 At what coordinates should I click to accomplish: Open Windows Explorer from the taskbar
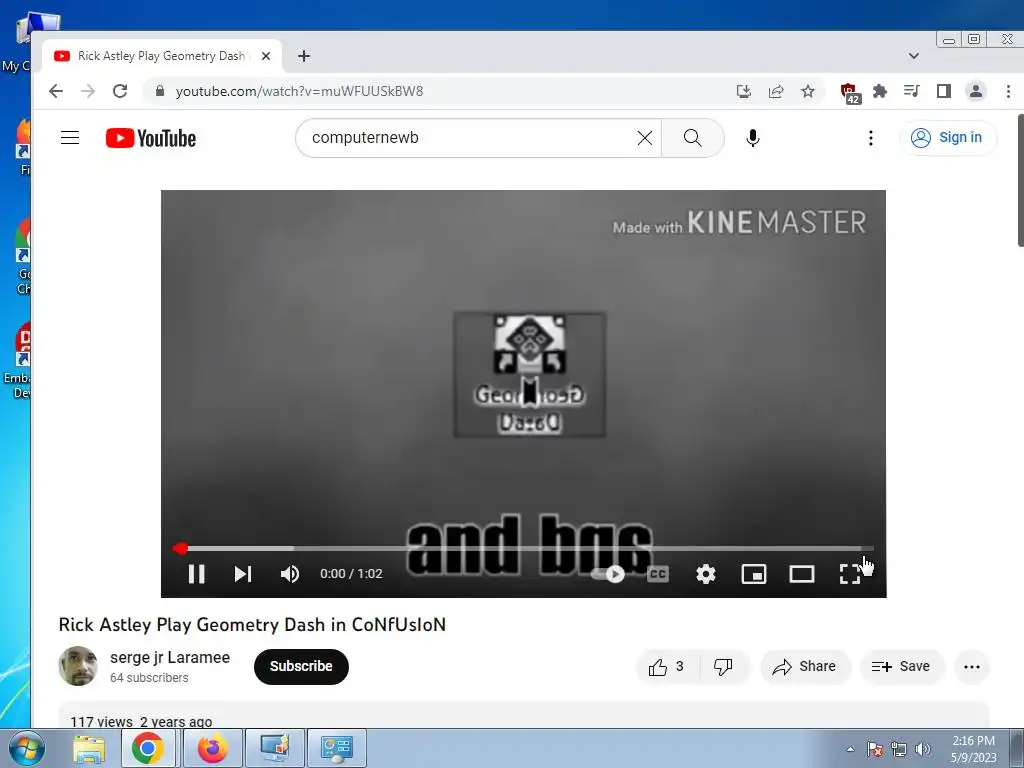pyautogui.click(x=89, y=749)
